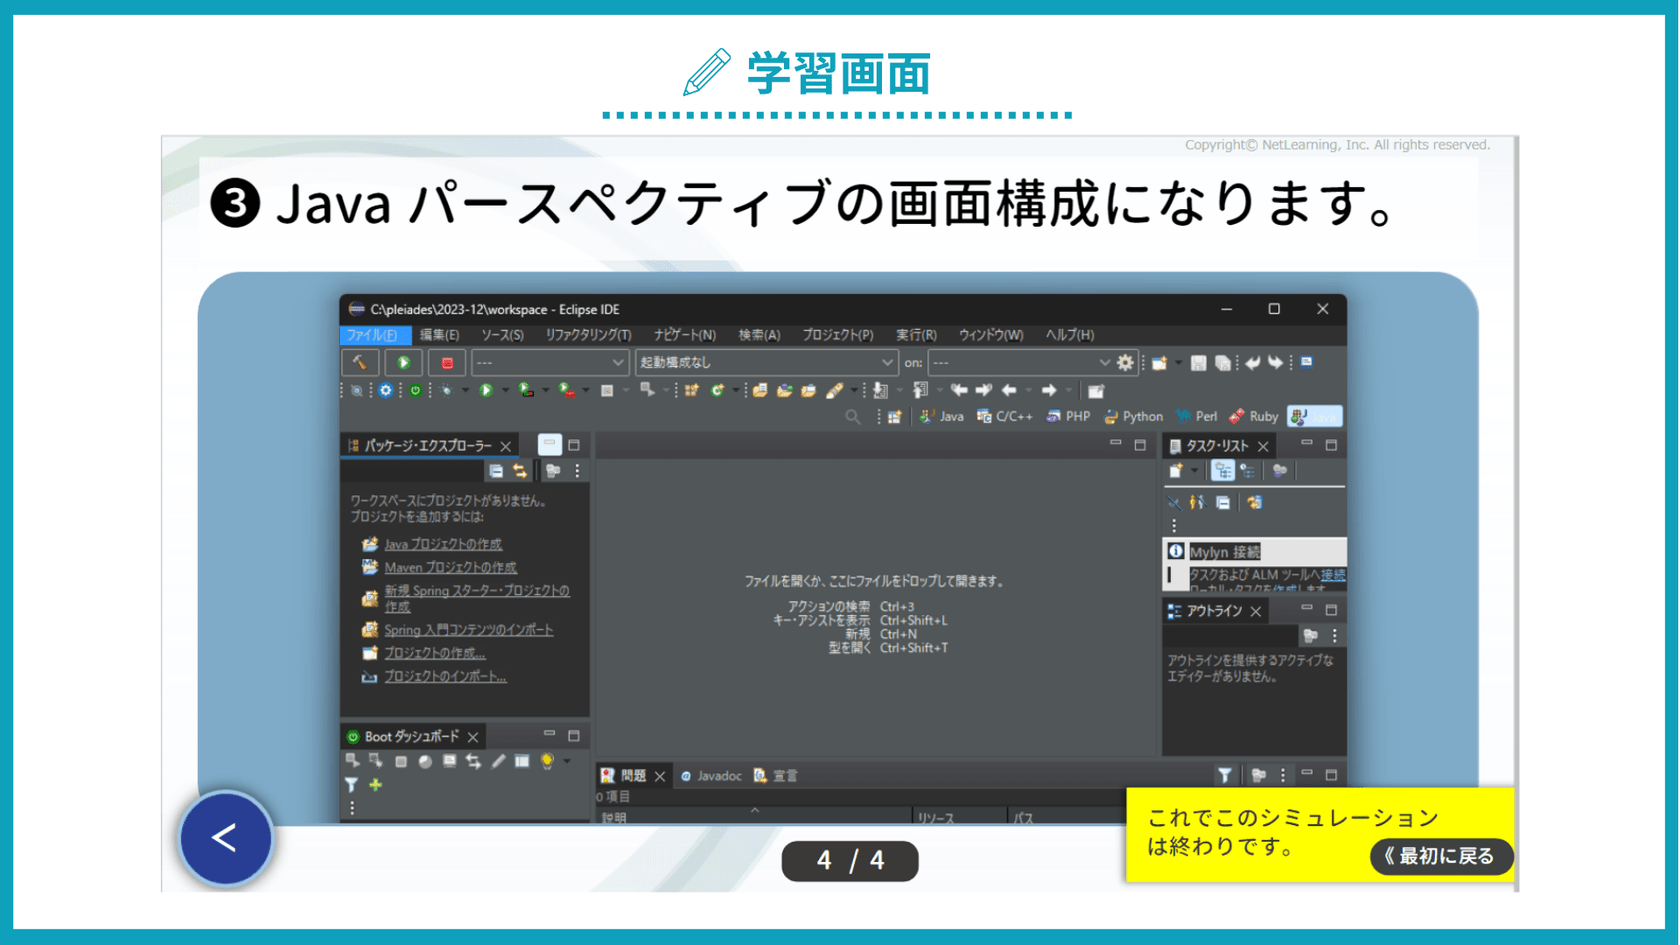The image size is (1680, 945).
Task: Open the 起動構成なし launch configuration dropdown
Action: pyautogui.click(x=888, y=362)
